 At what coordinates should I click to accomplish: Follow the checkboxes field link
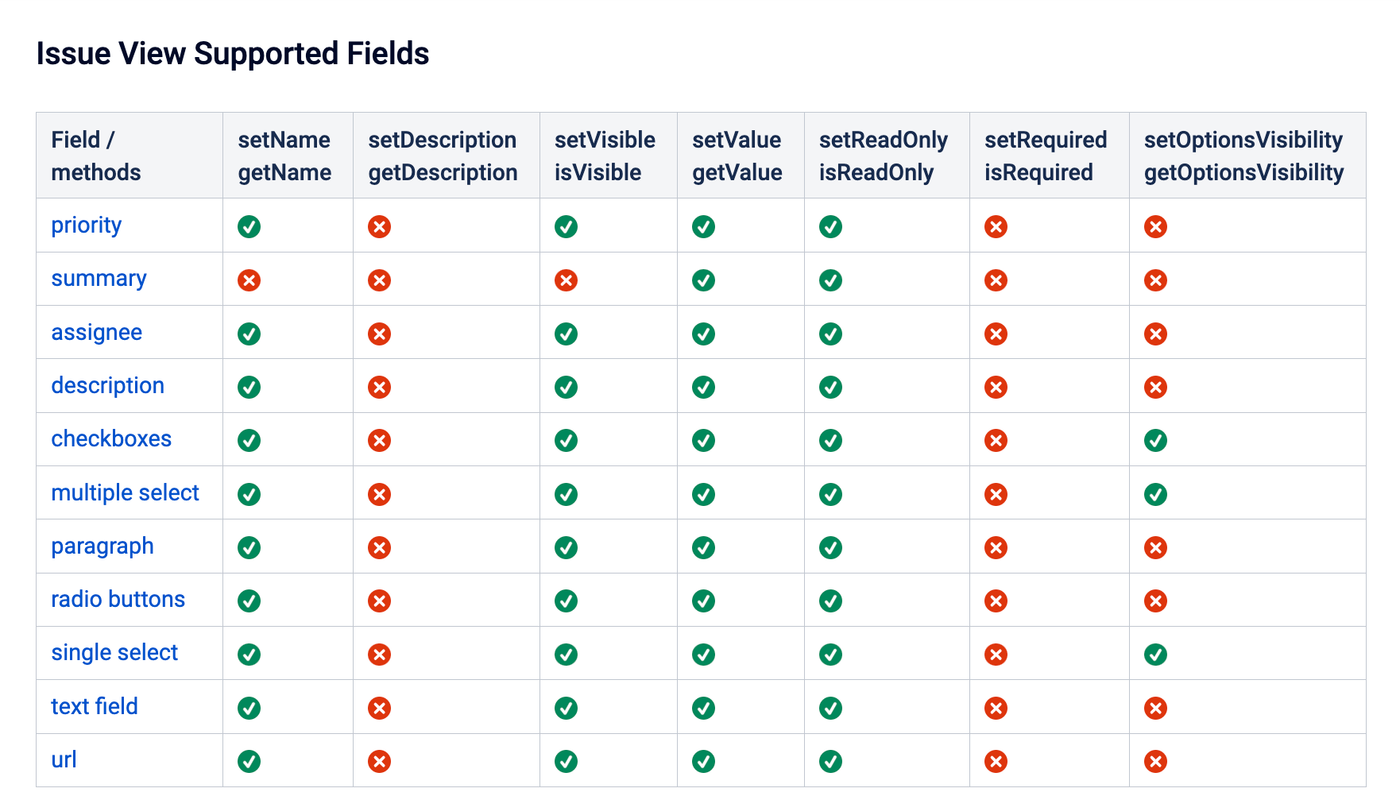tap(111, 438)
